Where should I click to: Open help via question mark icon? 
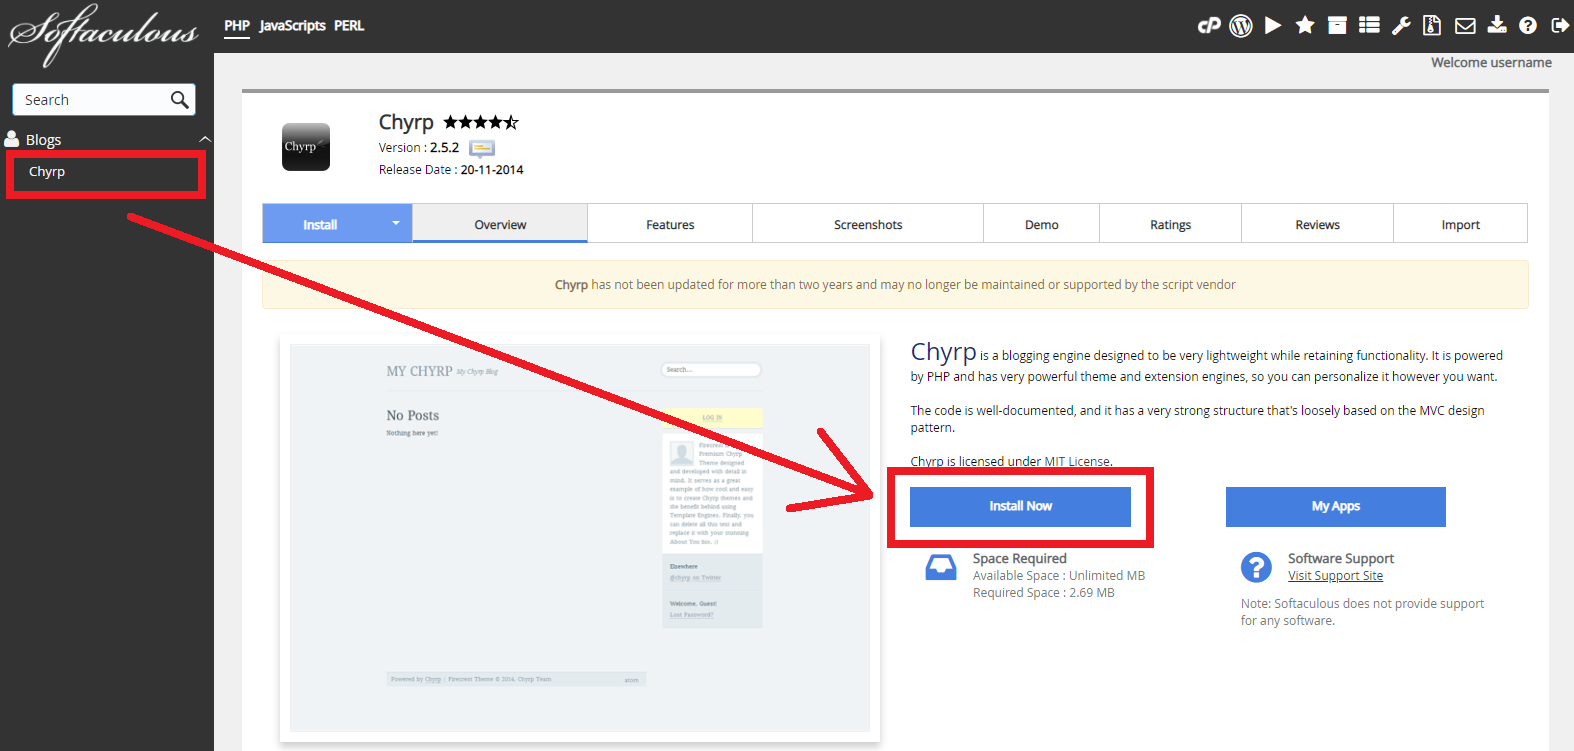tap(1528, 26)
